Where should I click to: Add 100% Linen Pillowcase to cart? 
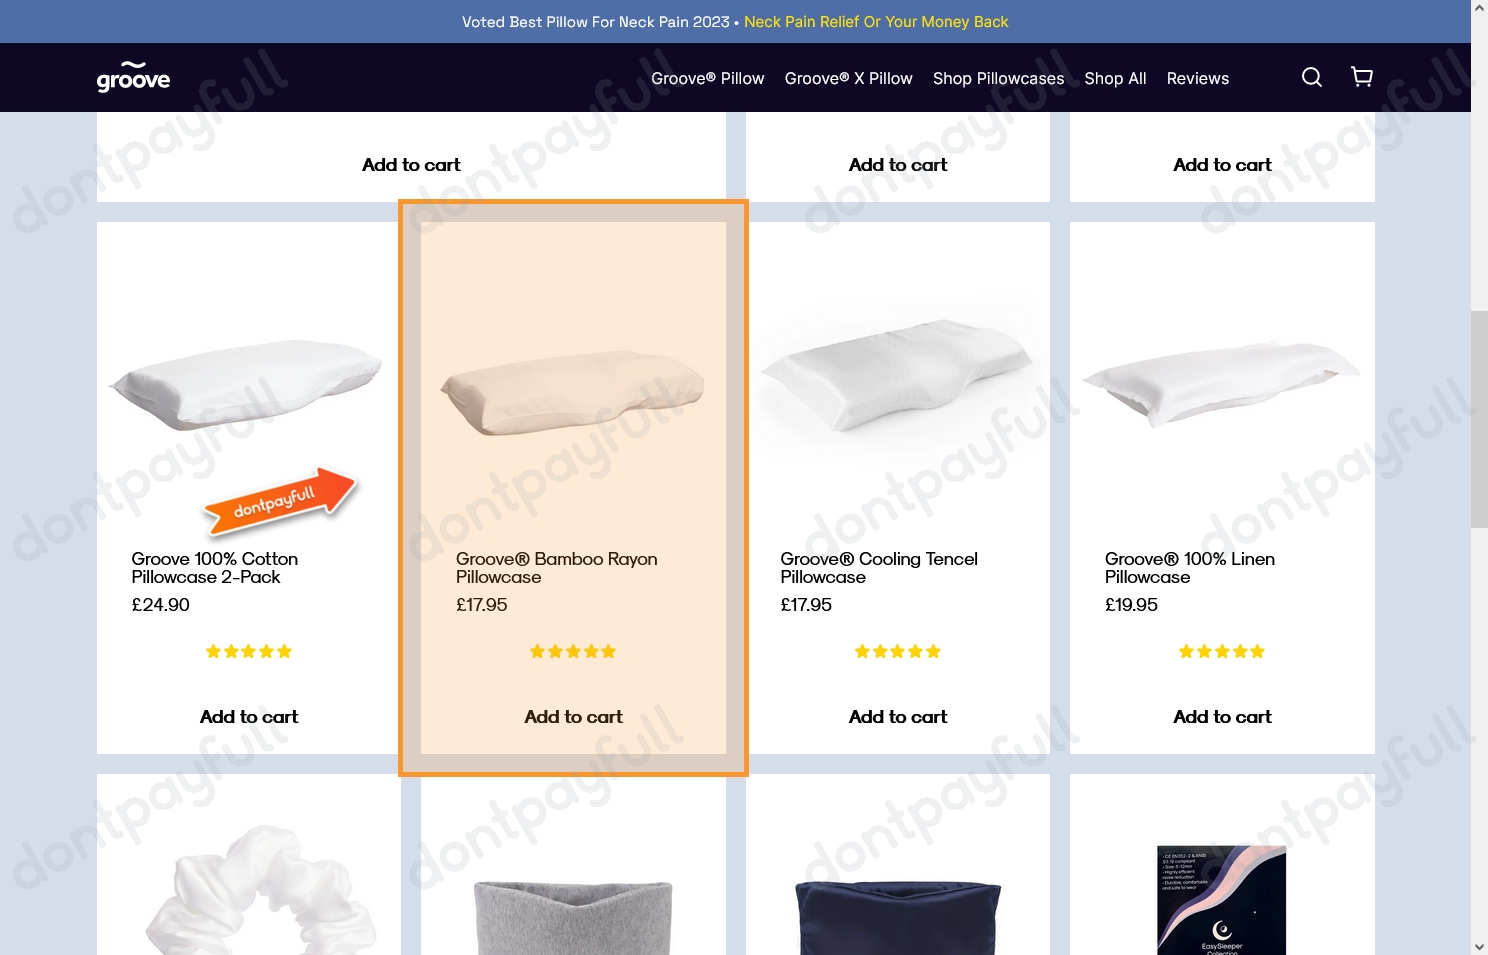tap(1222, 717)
